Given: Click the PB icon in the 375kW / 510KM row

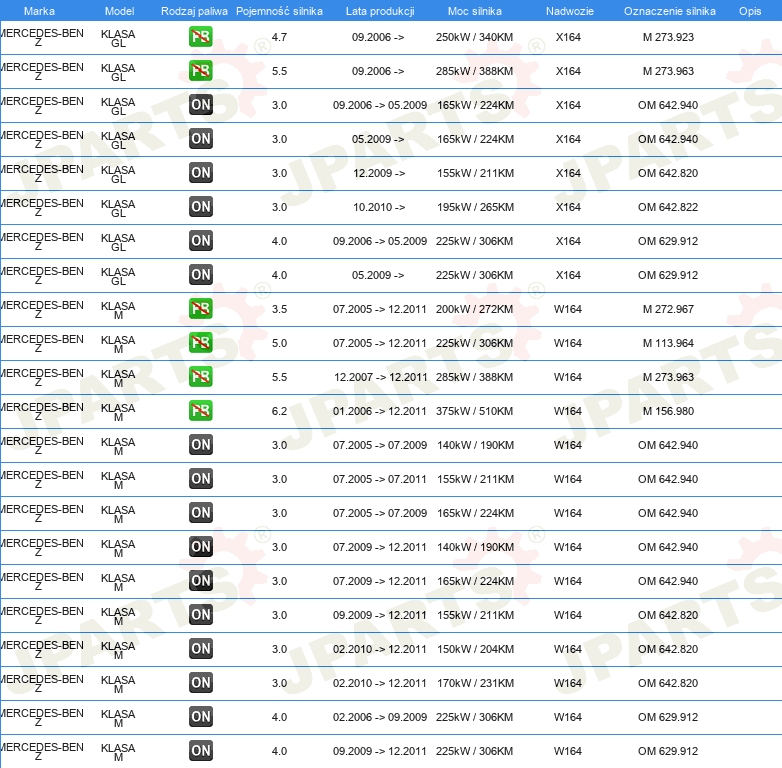Looking at the screenshot, I should point(201,411).
